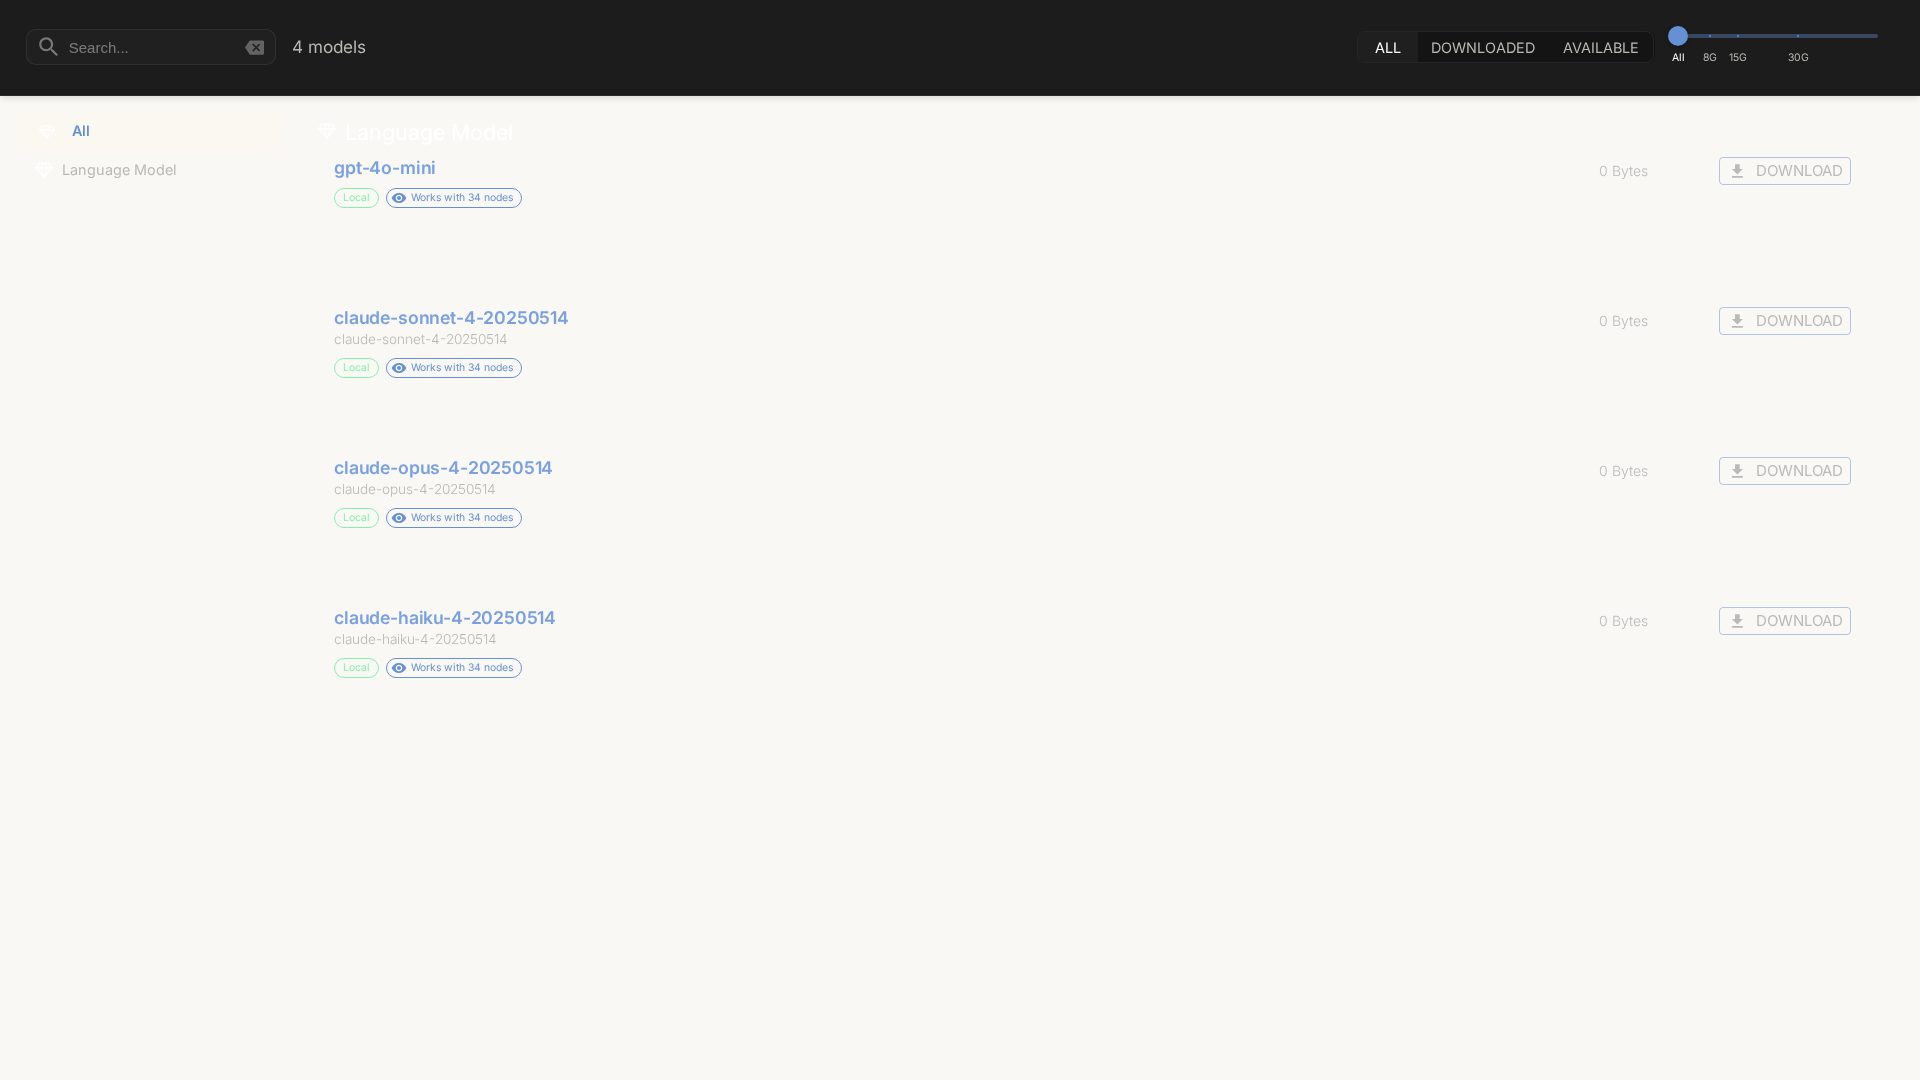1920x1080 pixels.
Task: Click the download icon beside claude-opus-4-20250514
Action: [1738, 470]
